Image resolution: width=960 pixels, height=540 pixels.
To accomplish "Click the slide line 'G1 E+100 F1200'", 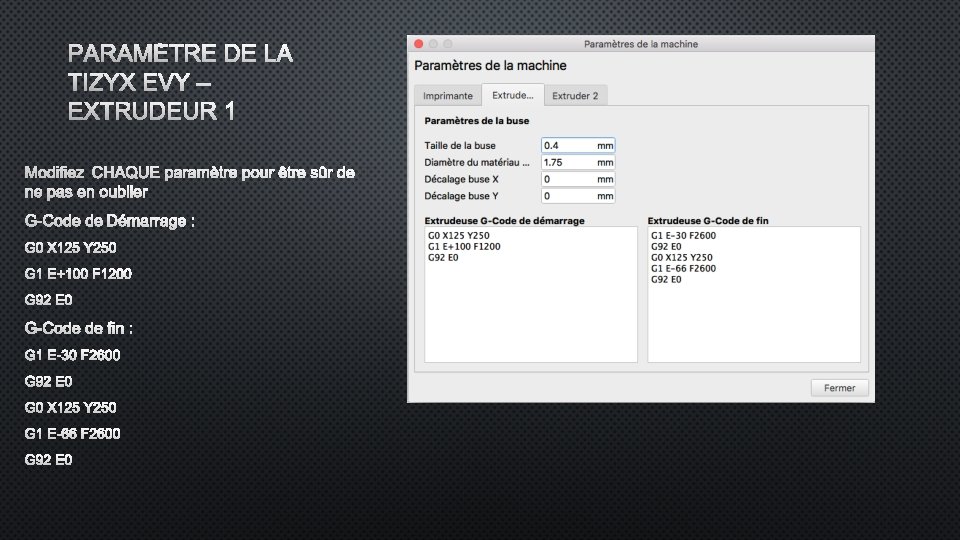I will point(78,274).
